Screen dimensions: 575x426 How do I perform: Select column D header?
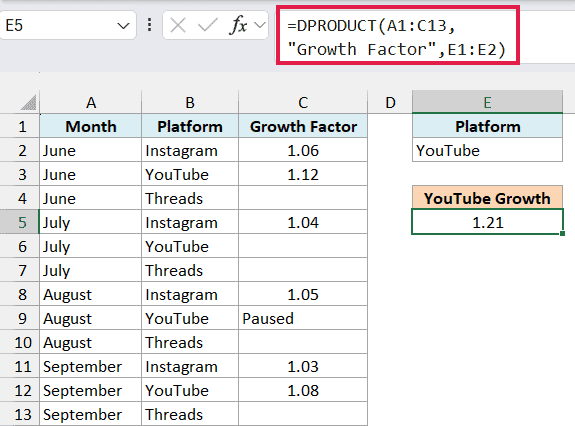390,103
